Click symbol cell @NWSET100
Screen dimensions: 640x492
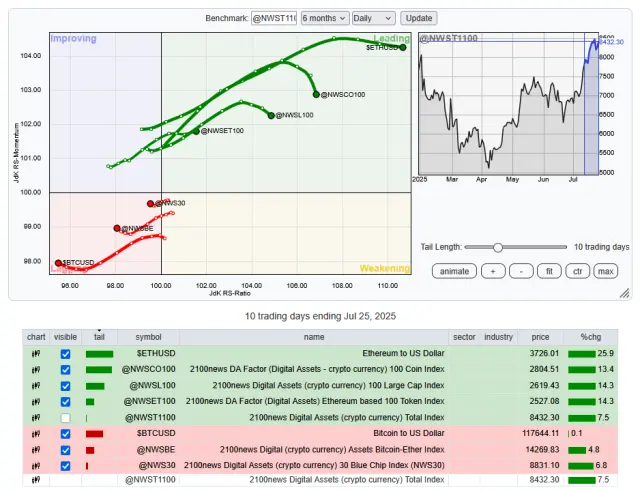coord(149,402)
